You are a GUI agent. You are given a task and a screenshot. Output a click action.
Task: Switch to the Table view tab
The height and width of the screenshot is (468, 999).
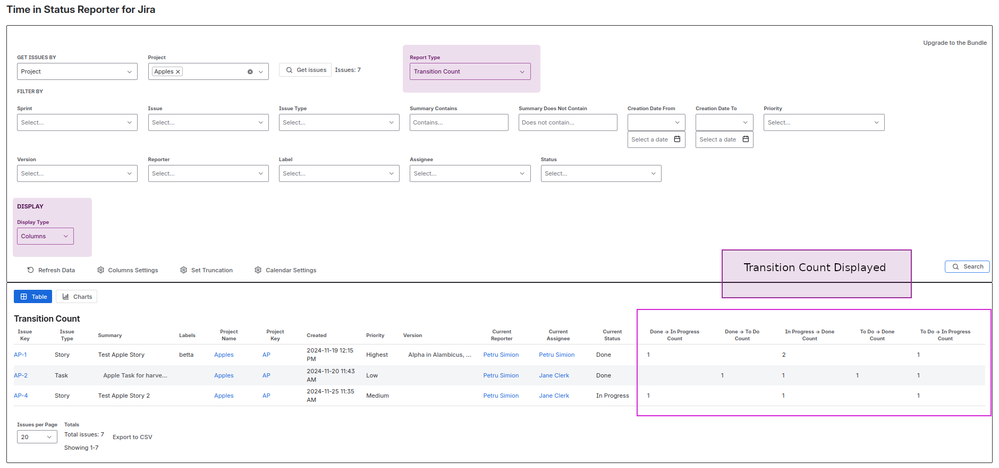coord(33,297)
